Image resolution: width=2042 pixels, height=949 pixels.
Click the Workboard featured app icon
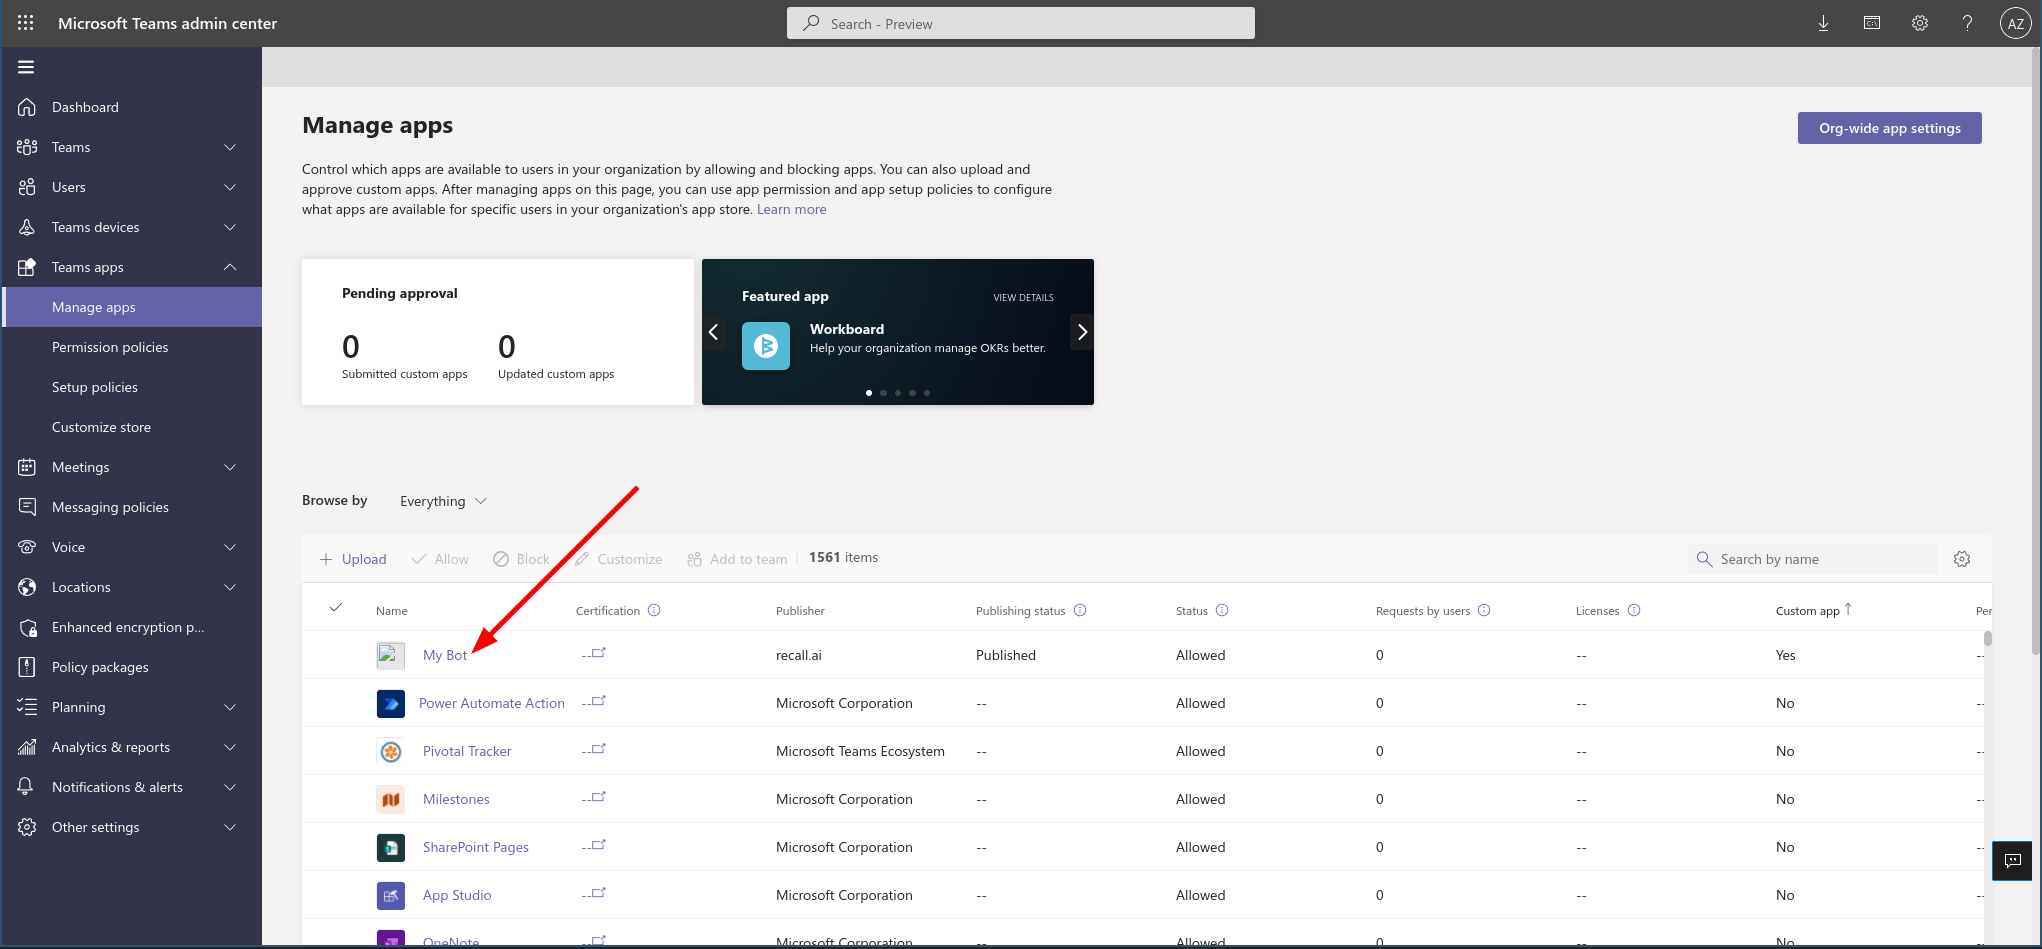tap(766, 346)
